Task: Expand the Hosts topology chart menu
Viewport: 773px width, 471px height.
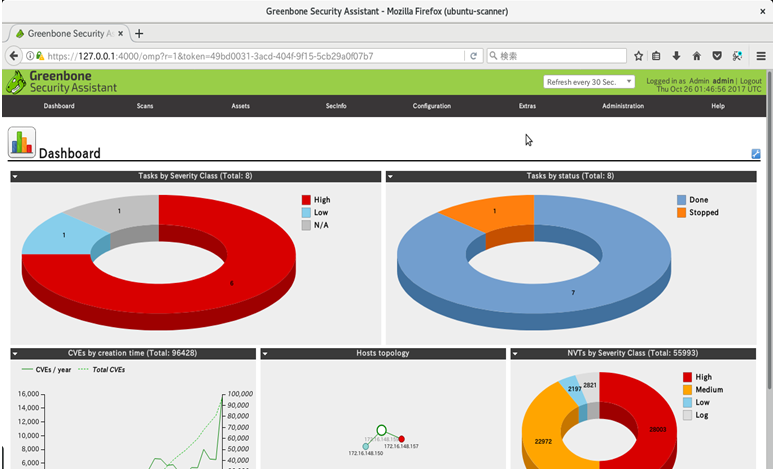Action: coord(265,354)
